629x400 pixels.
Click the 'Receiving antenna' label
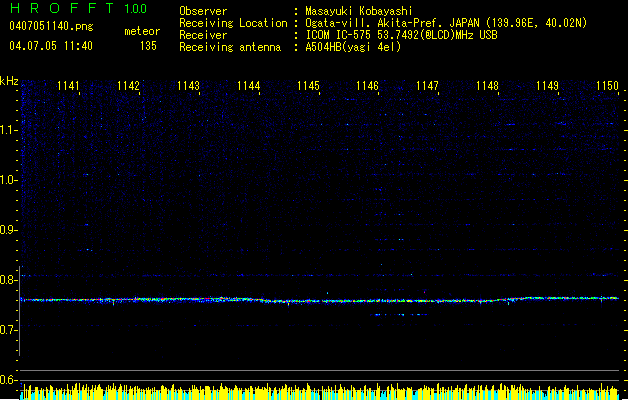click(230, 47)
